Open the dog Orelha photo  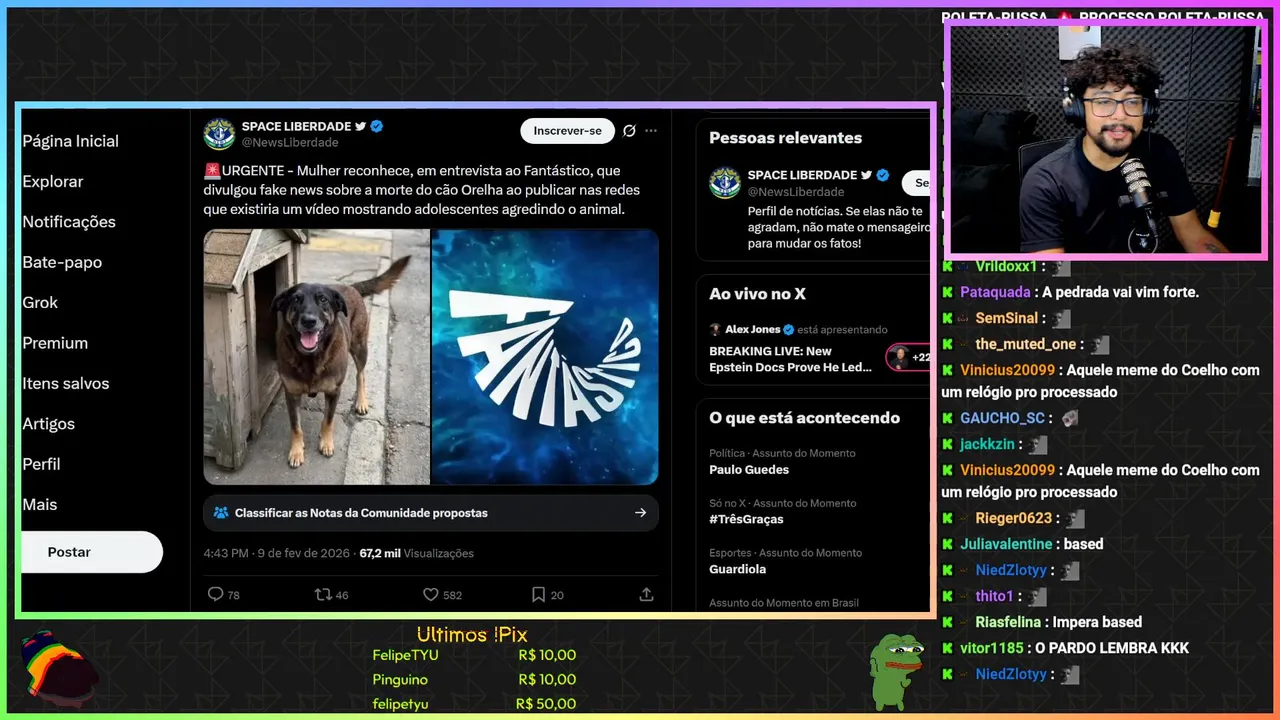point(316,357)
